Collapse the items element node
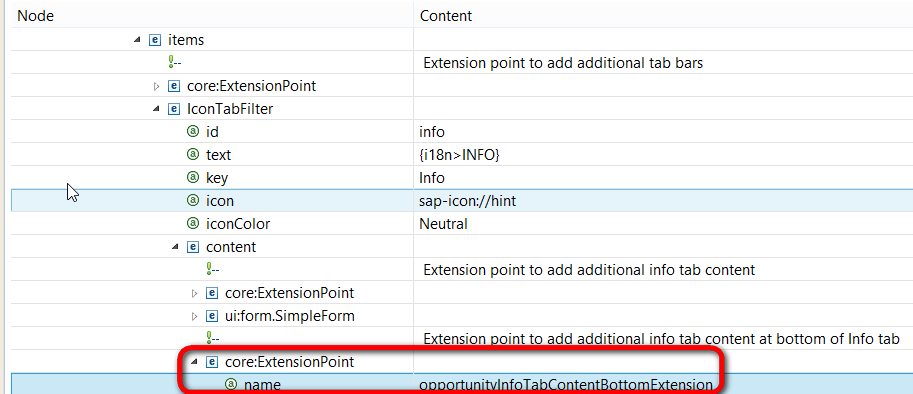 (137, 40)
